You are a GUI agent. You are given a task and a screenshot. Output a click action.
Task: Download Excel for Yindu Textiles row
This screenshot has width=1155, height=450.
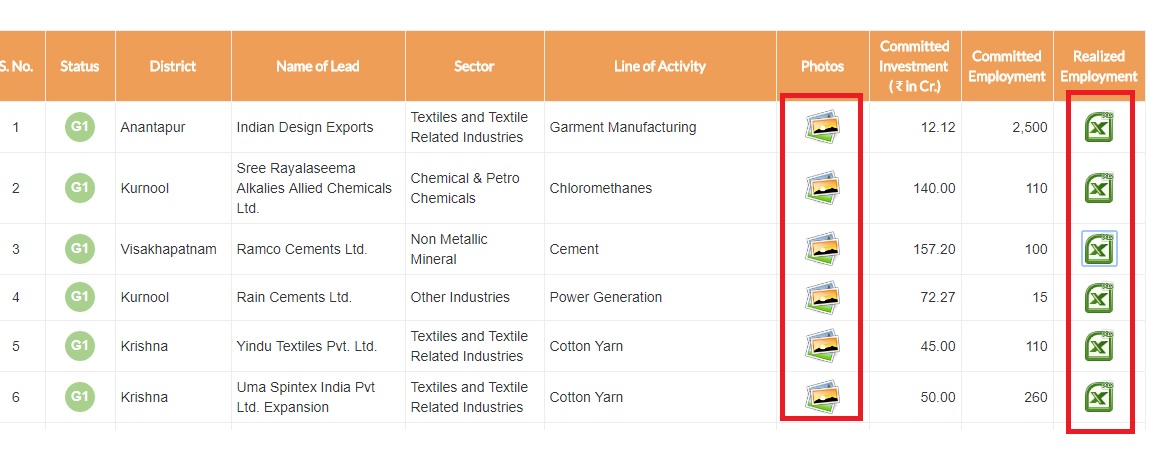(x=1099, y=346)
